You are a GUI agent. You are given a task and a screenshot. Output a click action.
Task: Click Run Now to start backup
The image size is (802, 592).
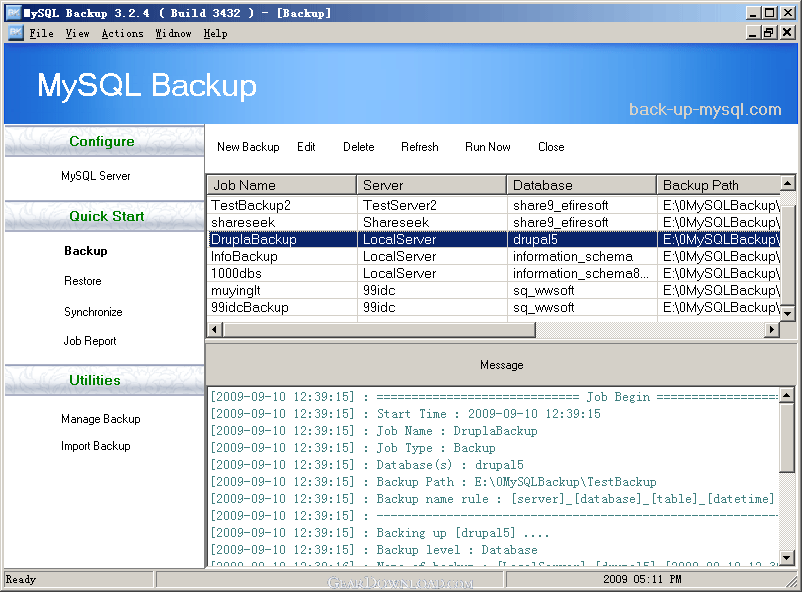click(487, 147)
